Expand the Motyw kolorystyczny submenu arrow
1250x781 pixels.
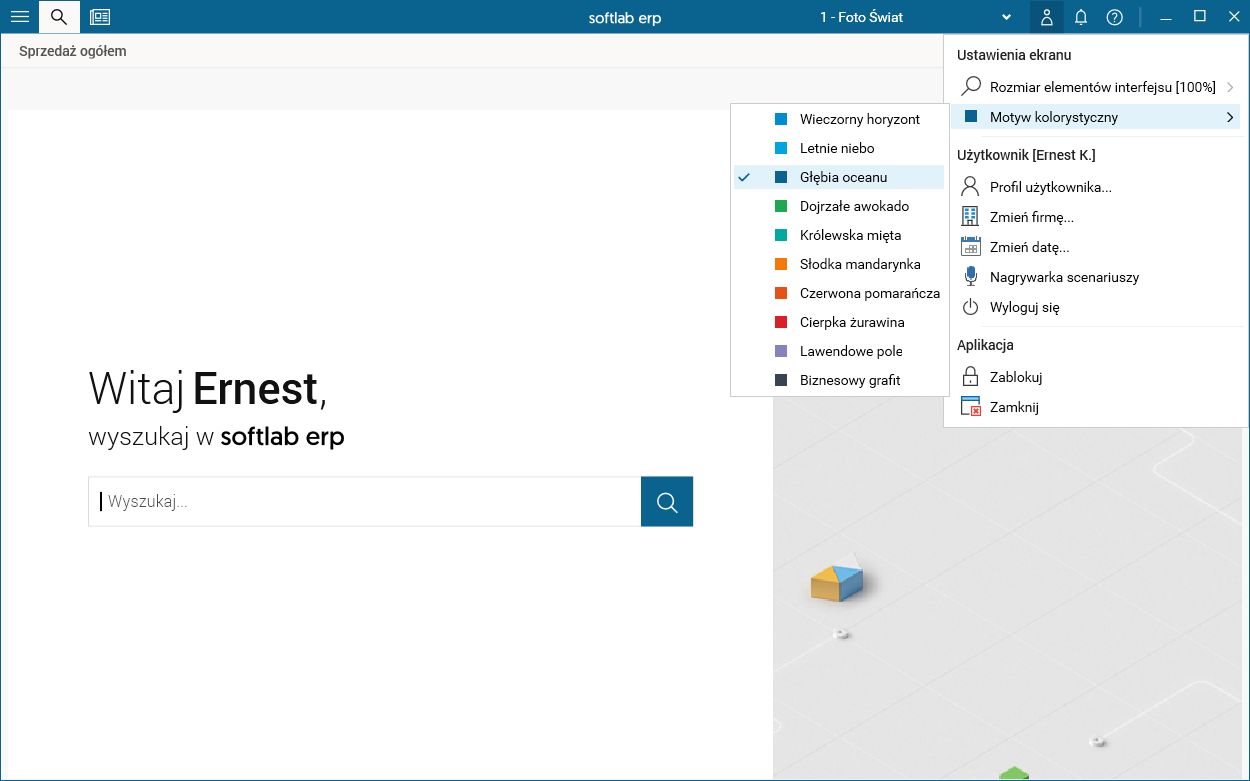(x=1229, y=117)
